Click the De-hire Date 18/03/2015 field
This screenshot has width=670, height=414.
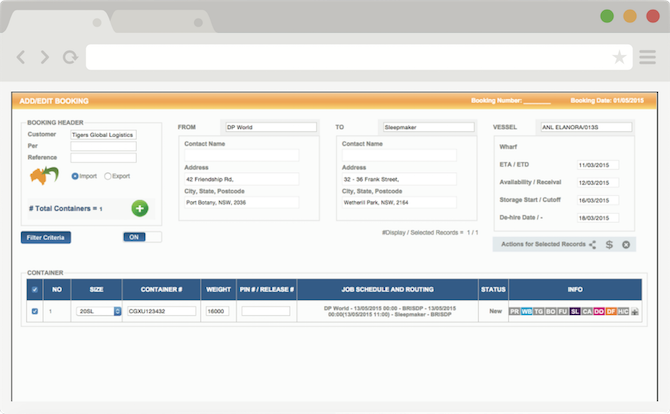598,218
